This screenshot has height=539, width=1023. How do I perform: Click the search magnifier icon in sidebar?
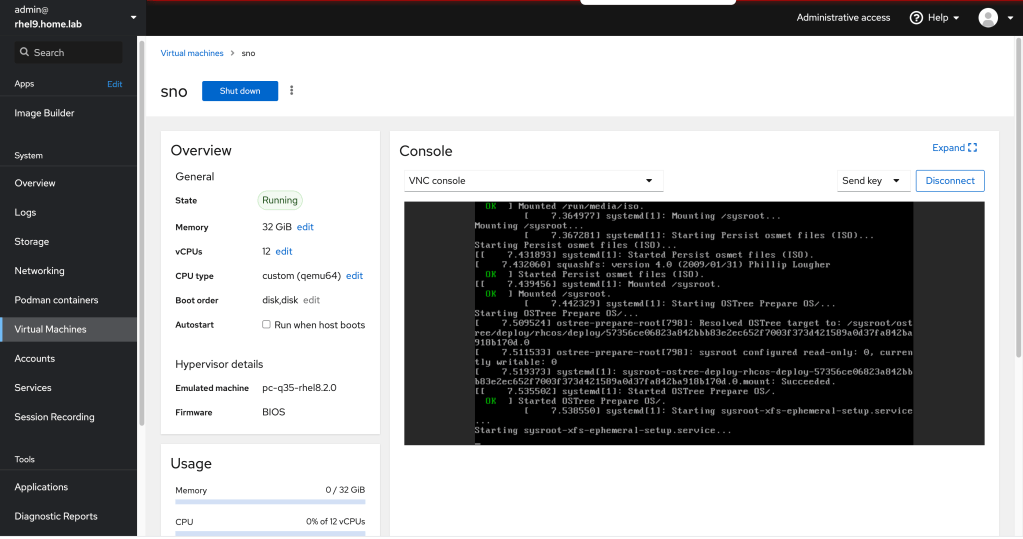(x=24, y=53)
